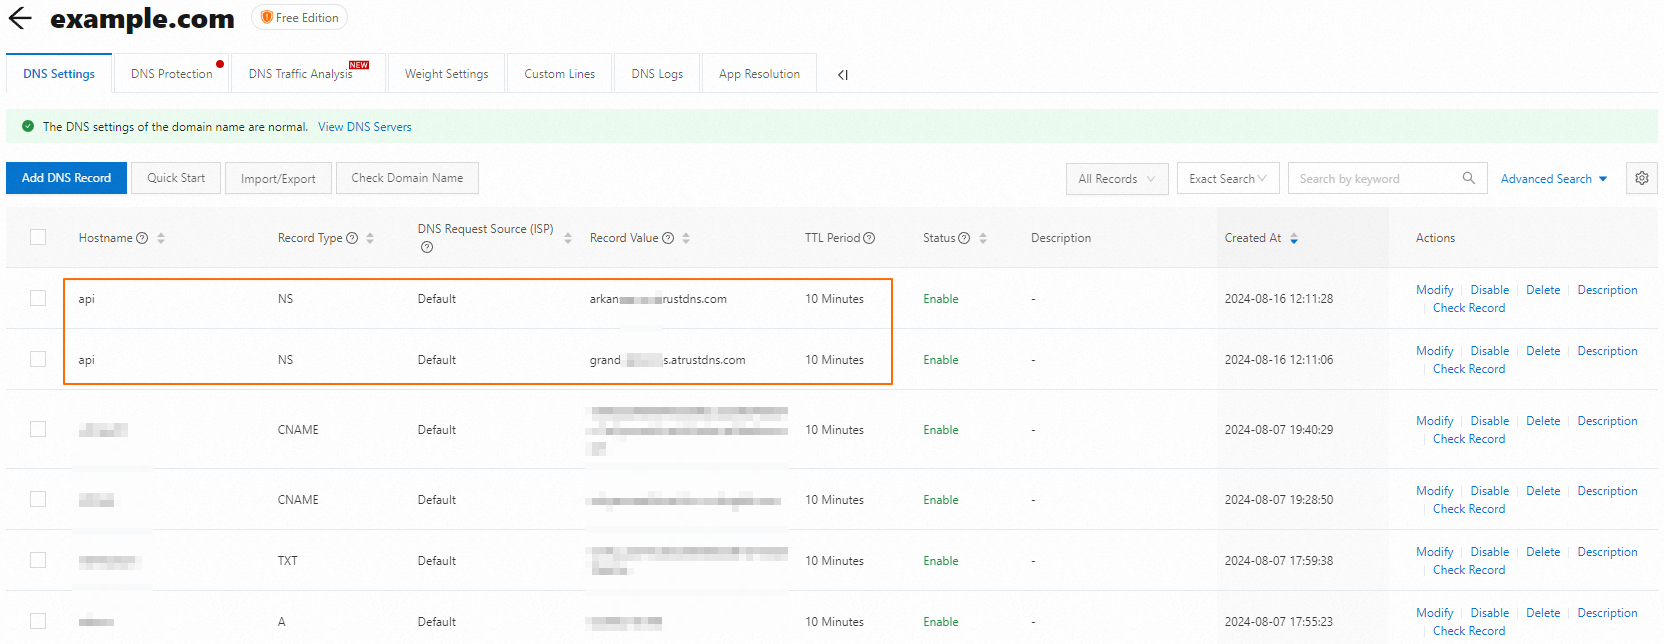Disable the arkan NS record

1489,290
